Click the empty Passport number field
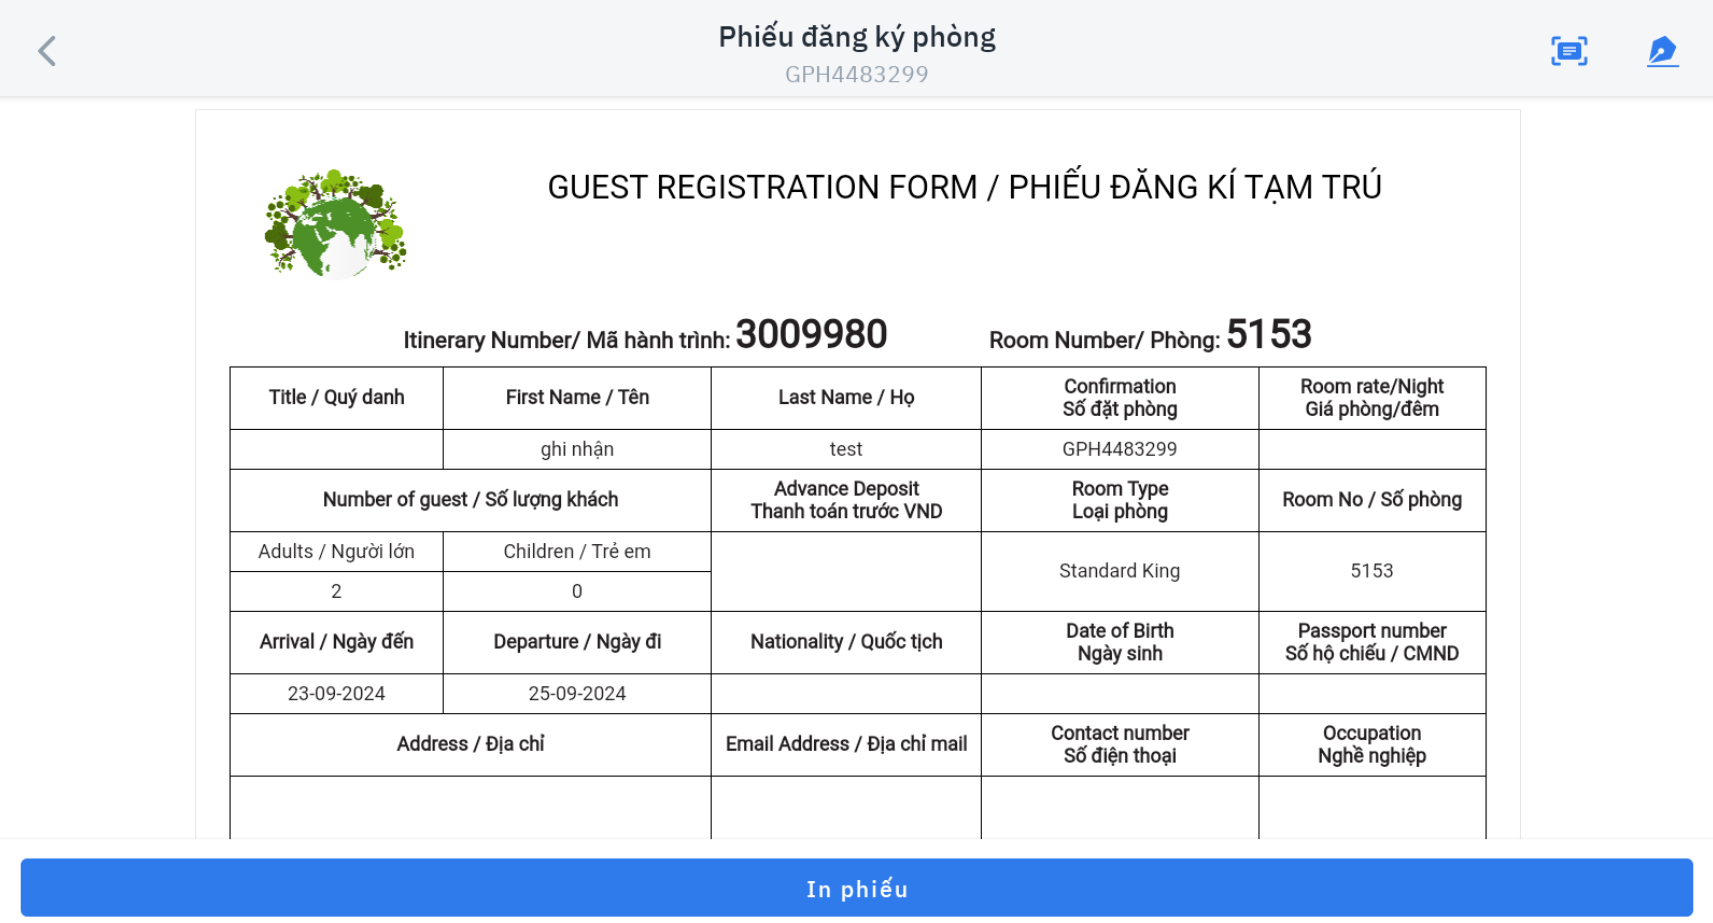Image resolution: width=1713 pixels, height=923 pixels. pos(1371,694)
